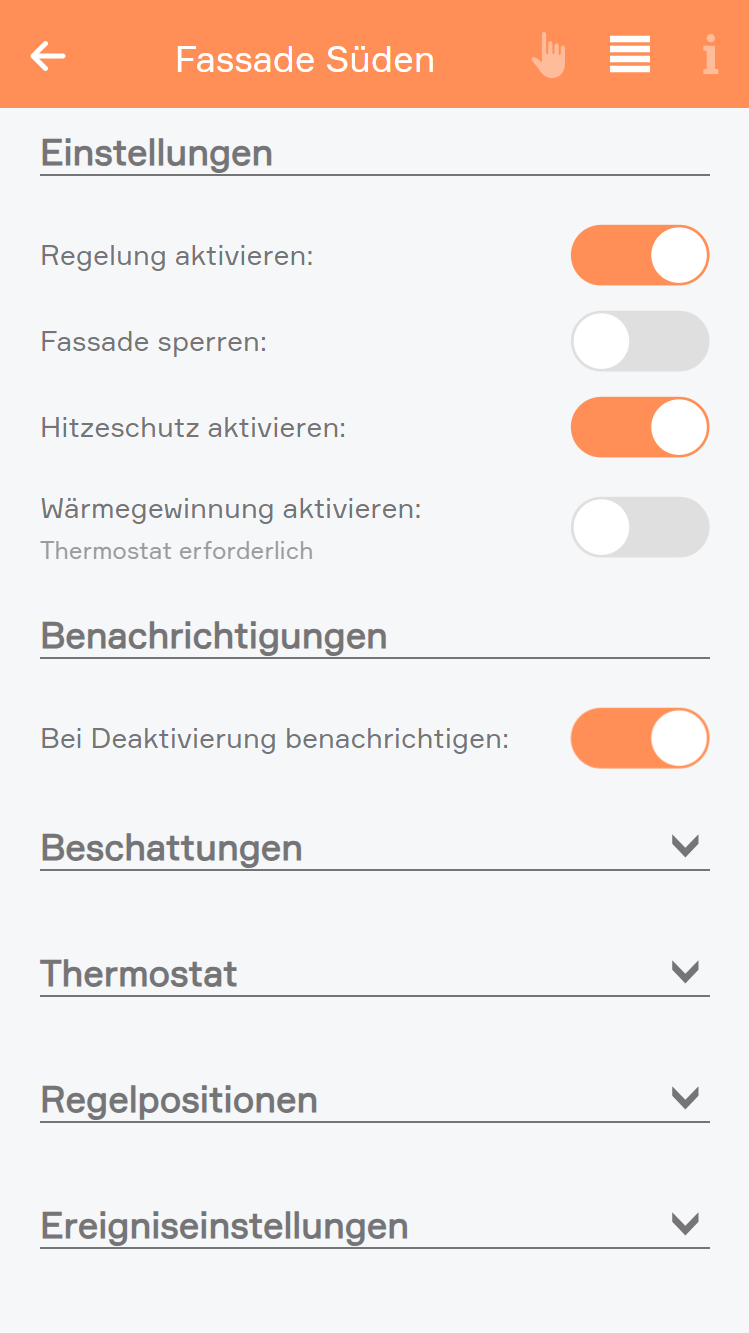The image size is (749, 1333).
Task: Click the Fassade Süden page title
Action: point(305,60)
